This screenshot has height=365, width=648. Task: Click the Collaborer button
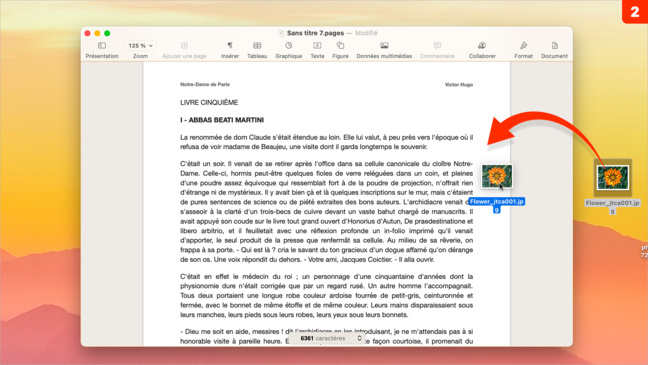click(x=482, y=50)
